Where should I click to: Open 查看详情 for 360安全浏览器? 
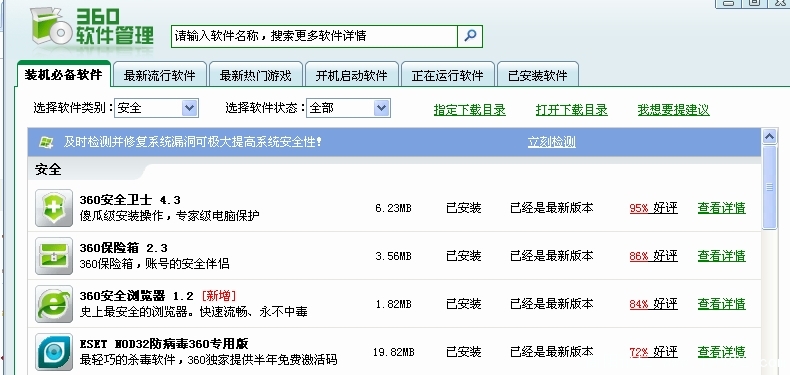click(x=721, y=304)
